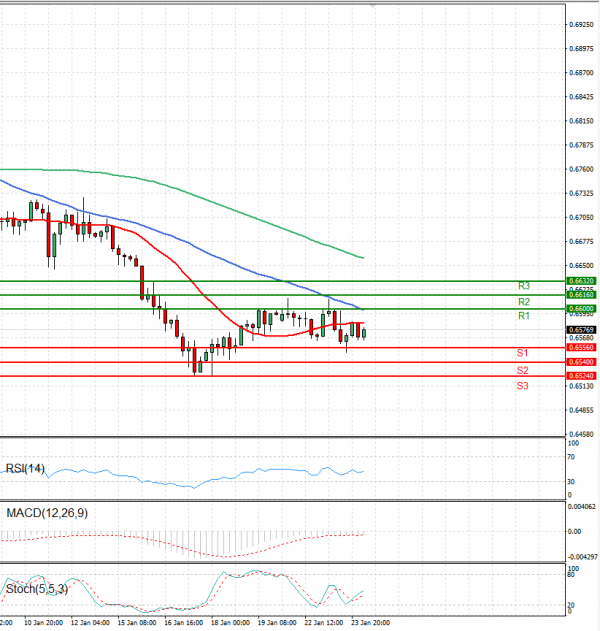Click the 16 Jan 16:00 time label

point(184,623)
